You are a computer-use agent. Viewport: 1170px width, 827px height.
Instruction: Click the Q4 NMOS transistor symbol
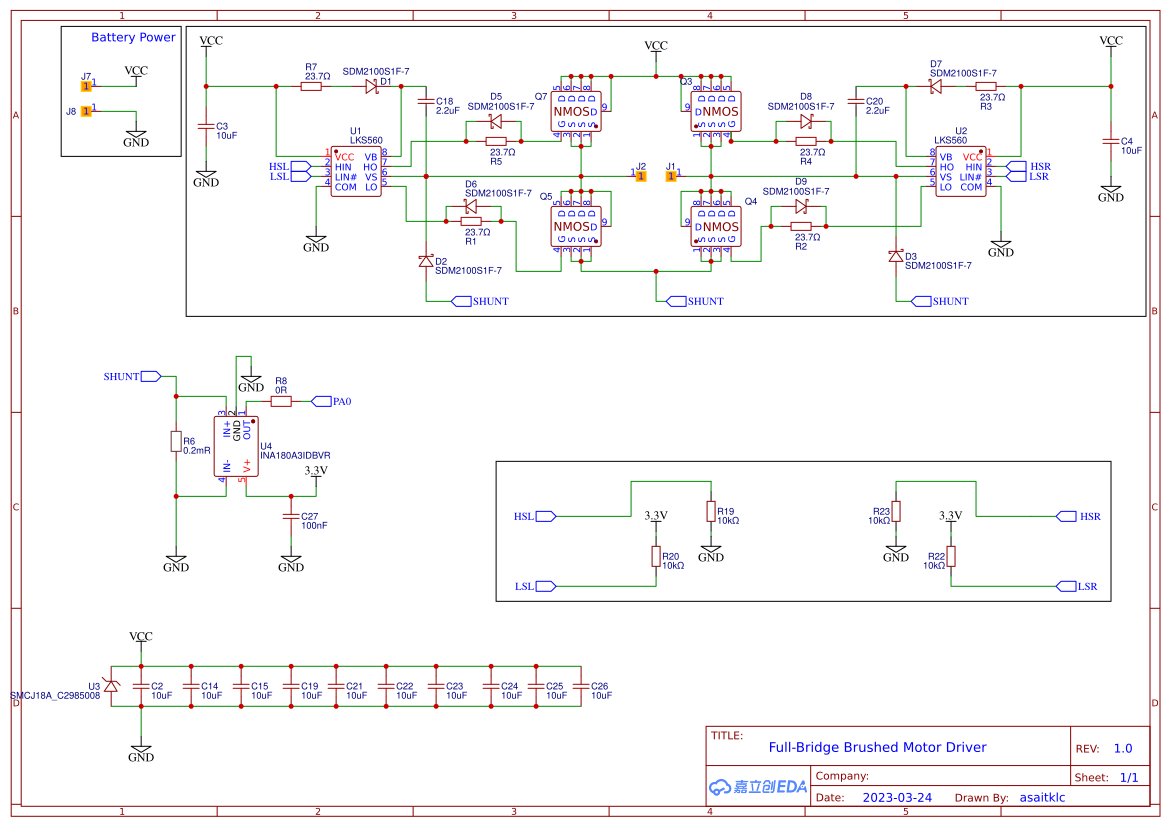pyautogui.click(x=713, y=226)
